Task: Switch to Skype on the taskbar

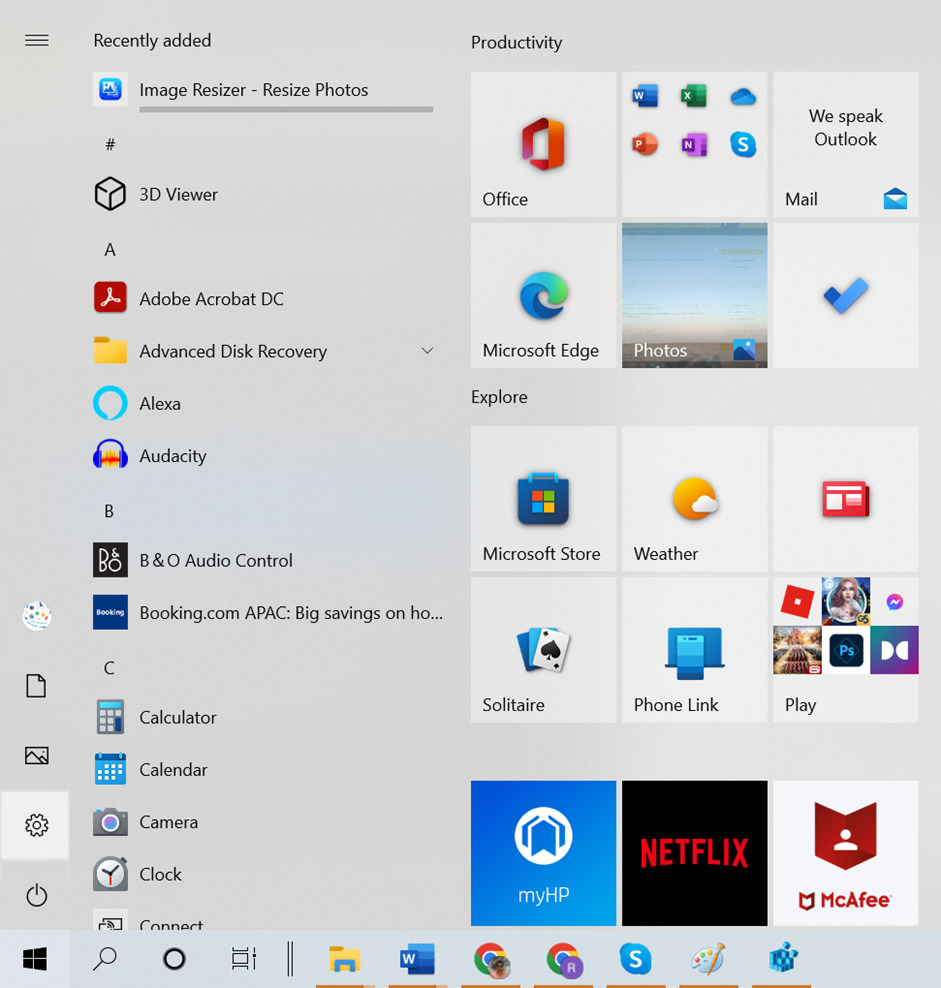Action: pyautogui.click(x=635, y=959)
